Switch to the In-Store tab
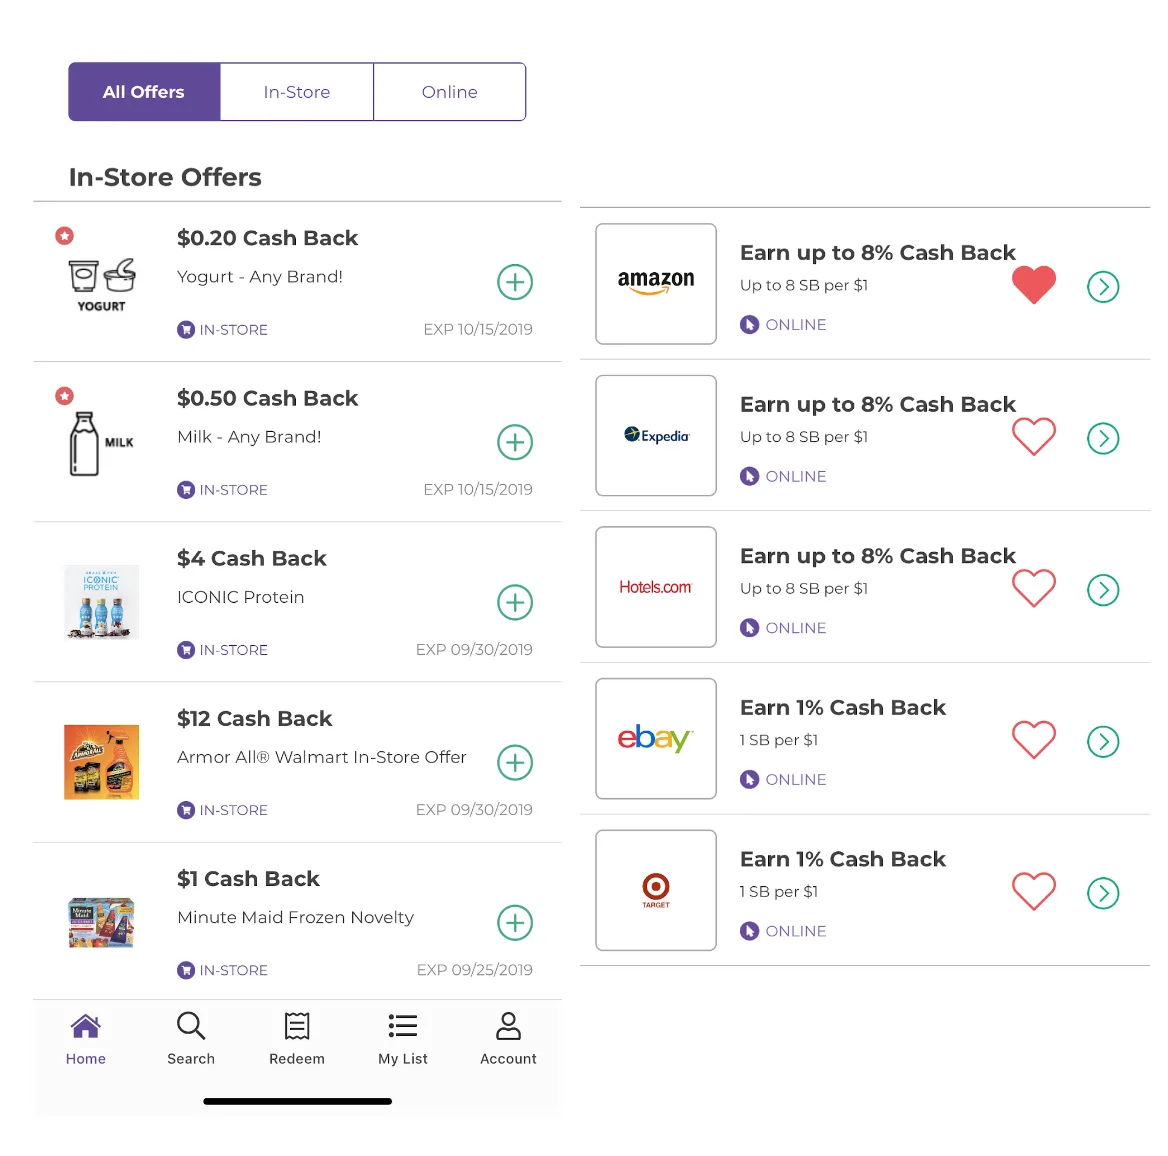The width and height of the screenshot is (1168, 1156). 296,92
